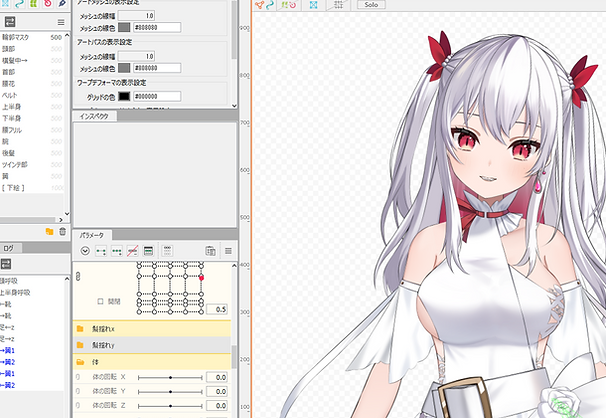Select the 後髪 part row
The height and width of the screenshot is (418, 606).
pos(32,153)
